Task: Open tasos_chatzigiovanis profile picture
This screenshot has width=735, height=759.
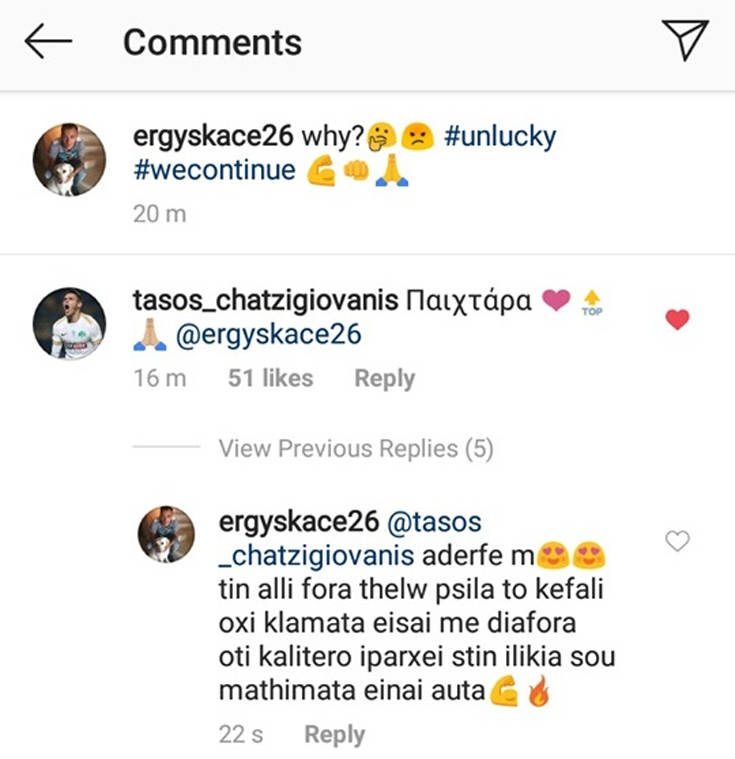Action: (69, 323)
